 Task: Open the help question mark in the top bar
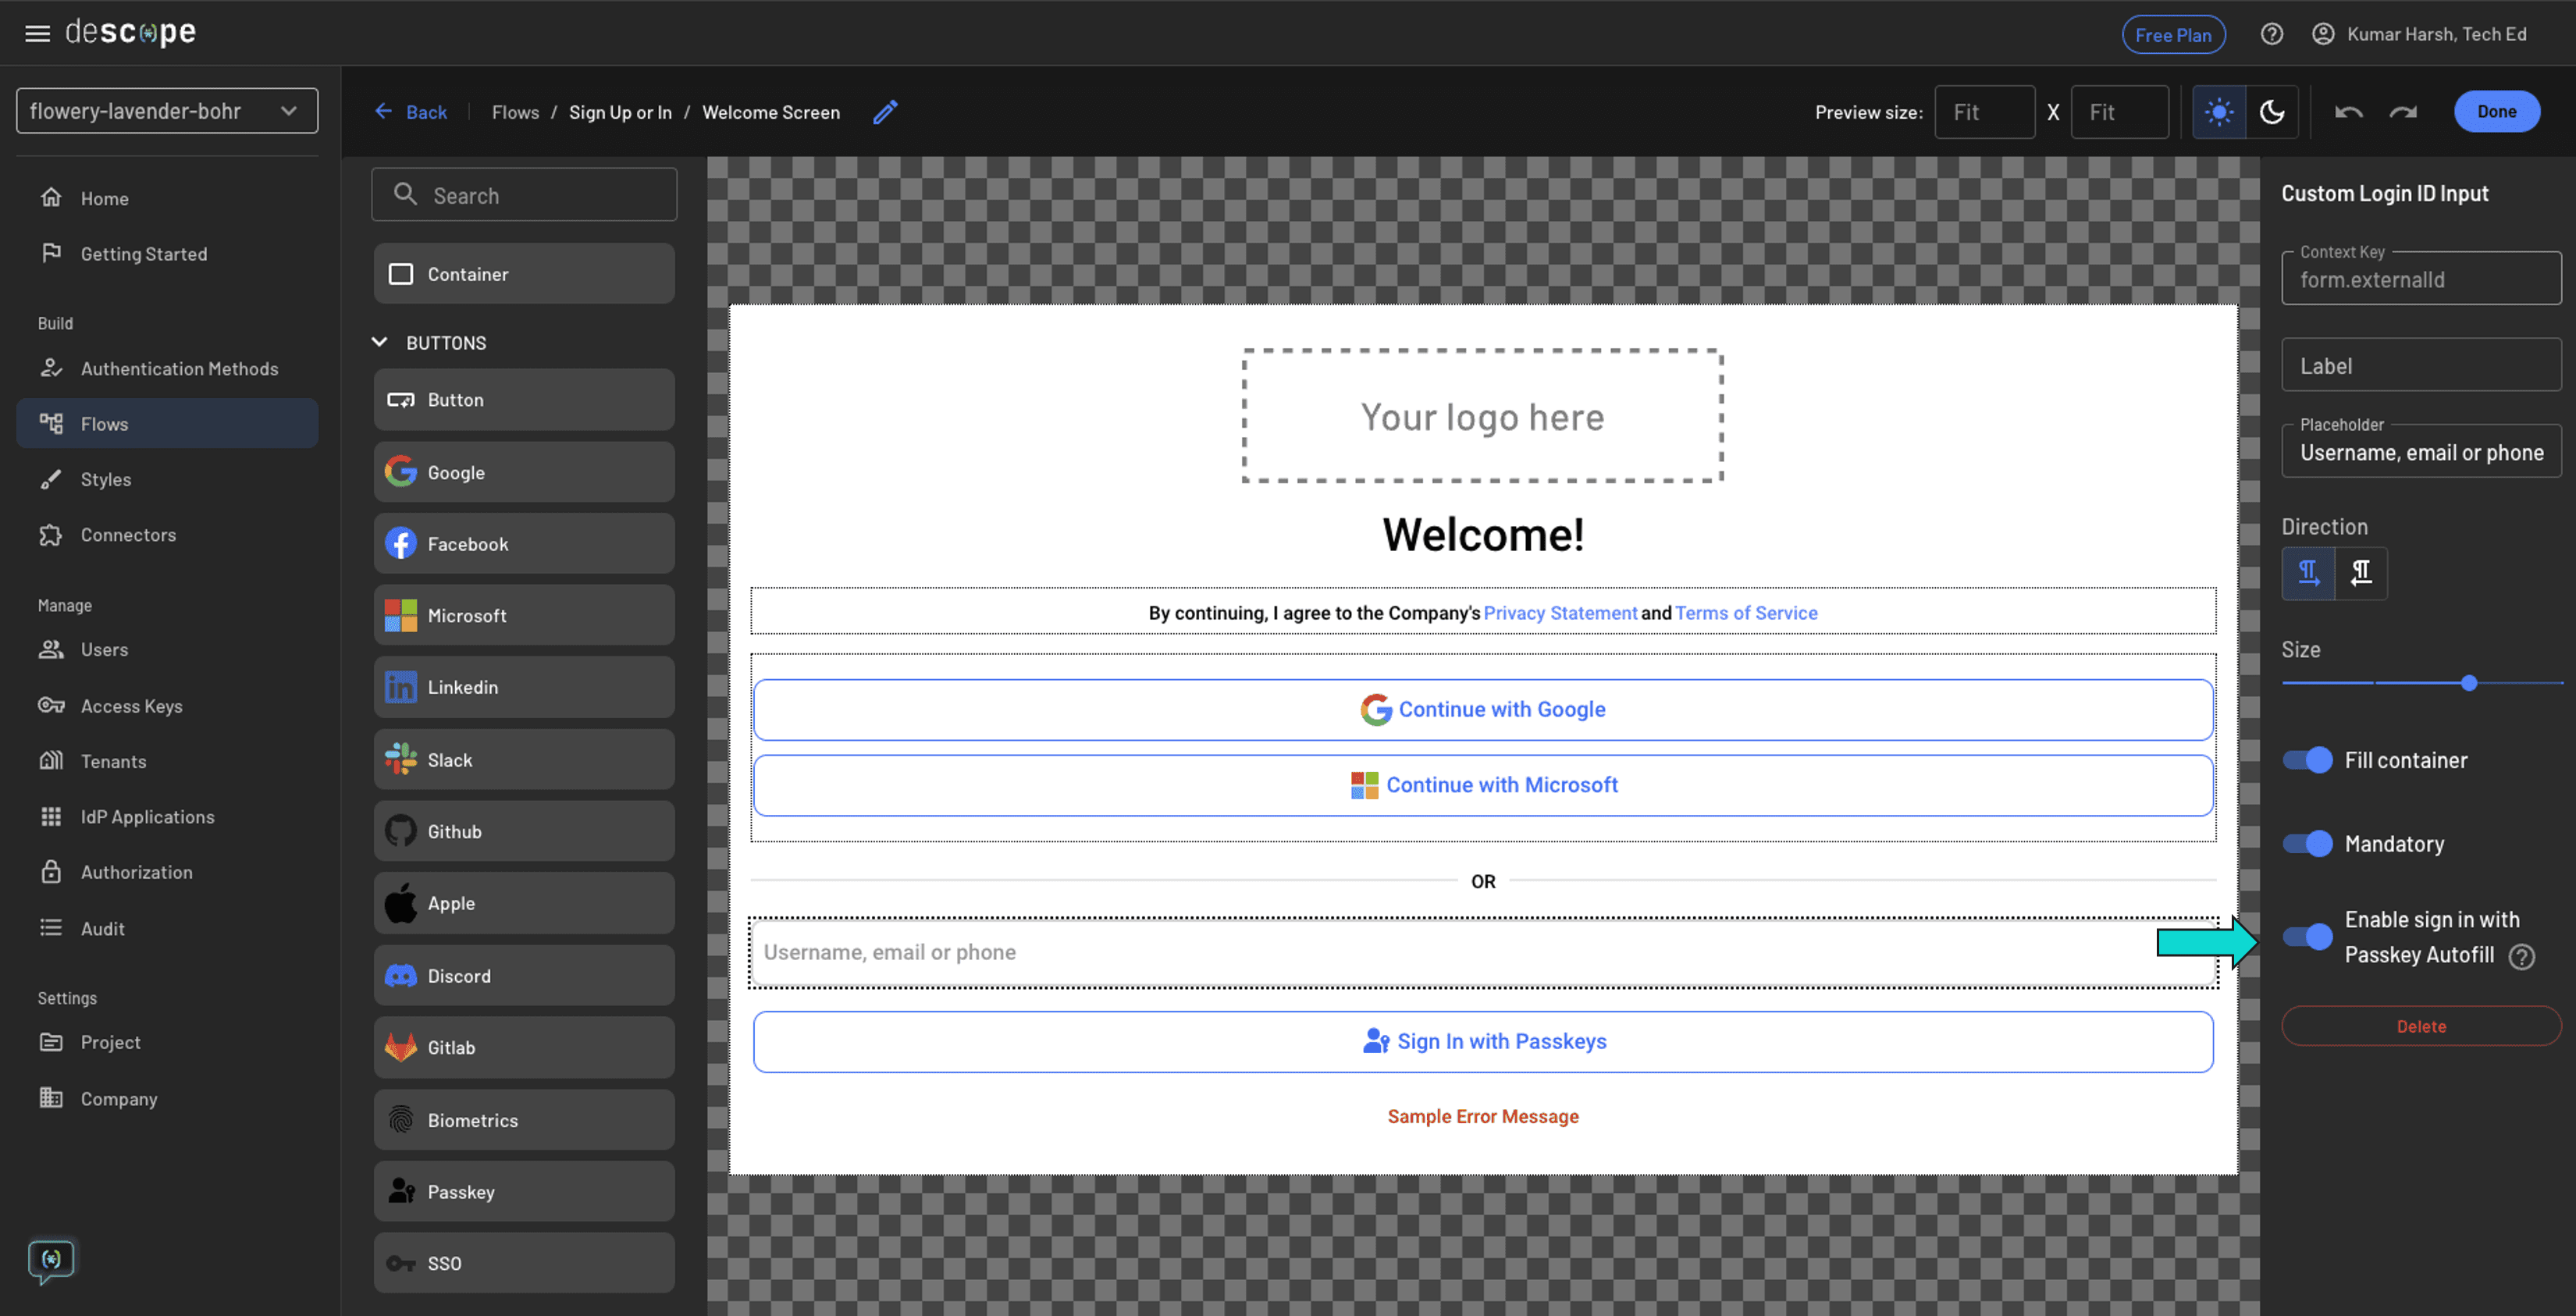(x=2271, y=34)
